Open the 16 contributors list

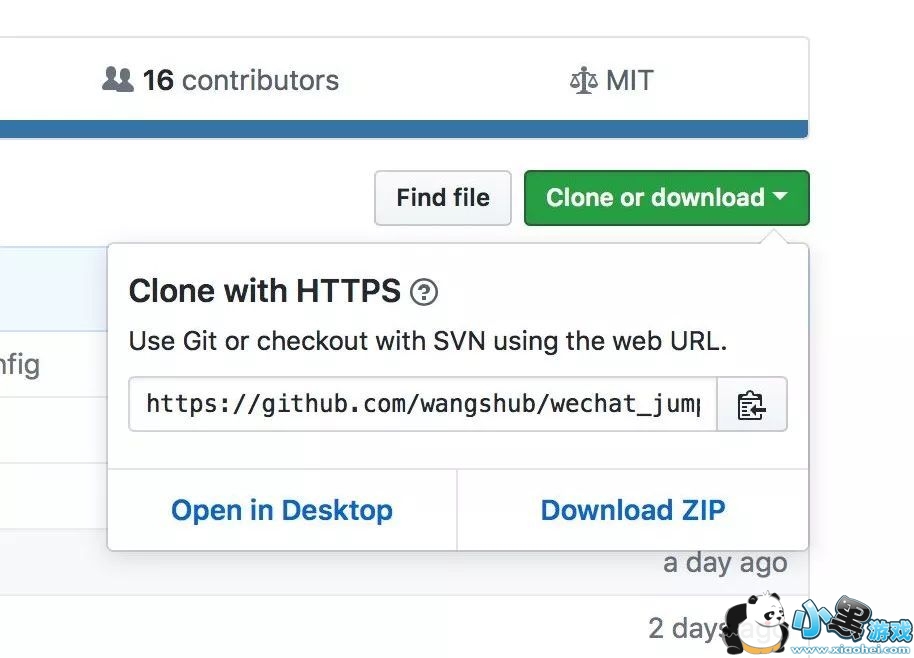tap(240, 80)
